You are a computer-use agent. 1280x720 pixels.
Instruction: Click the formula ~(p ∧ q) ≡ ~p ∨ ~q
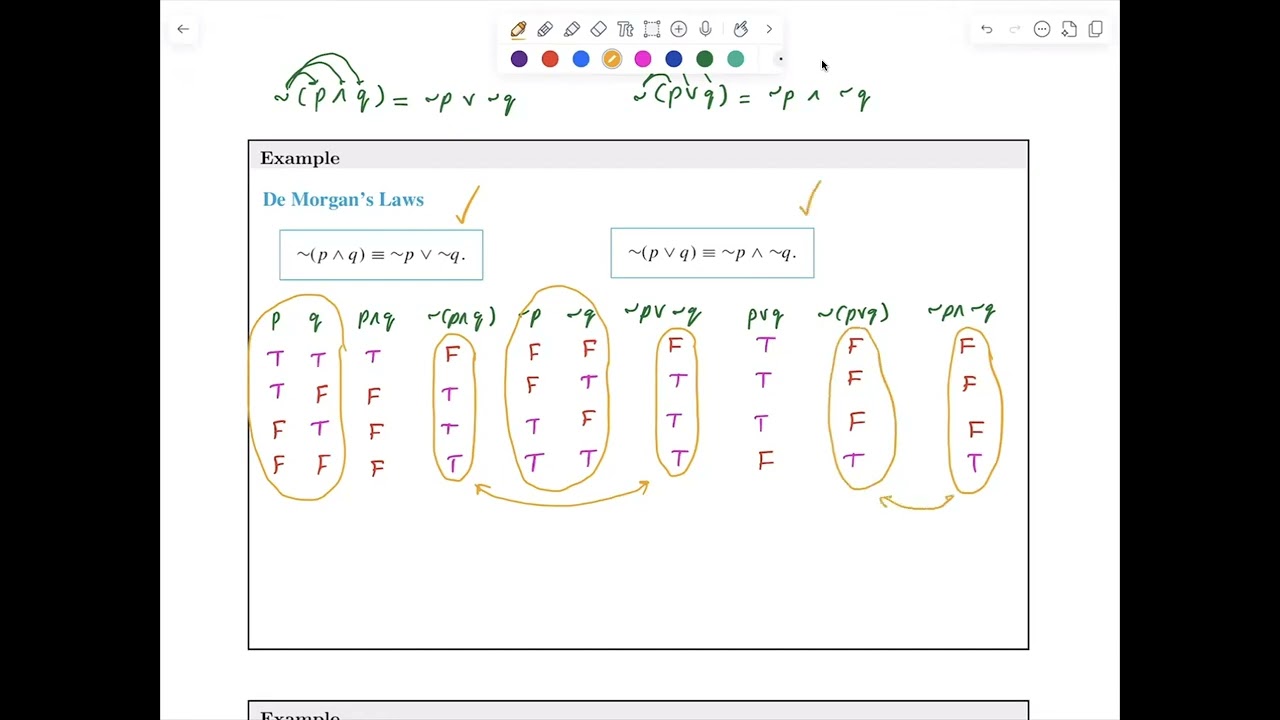pyautogui.click(x=381, y=255)
